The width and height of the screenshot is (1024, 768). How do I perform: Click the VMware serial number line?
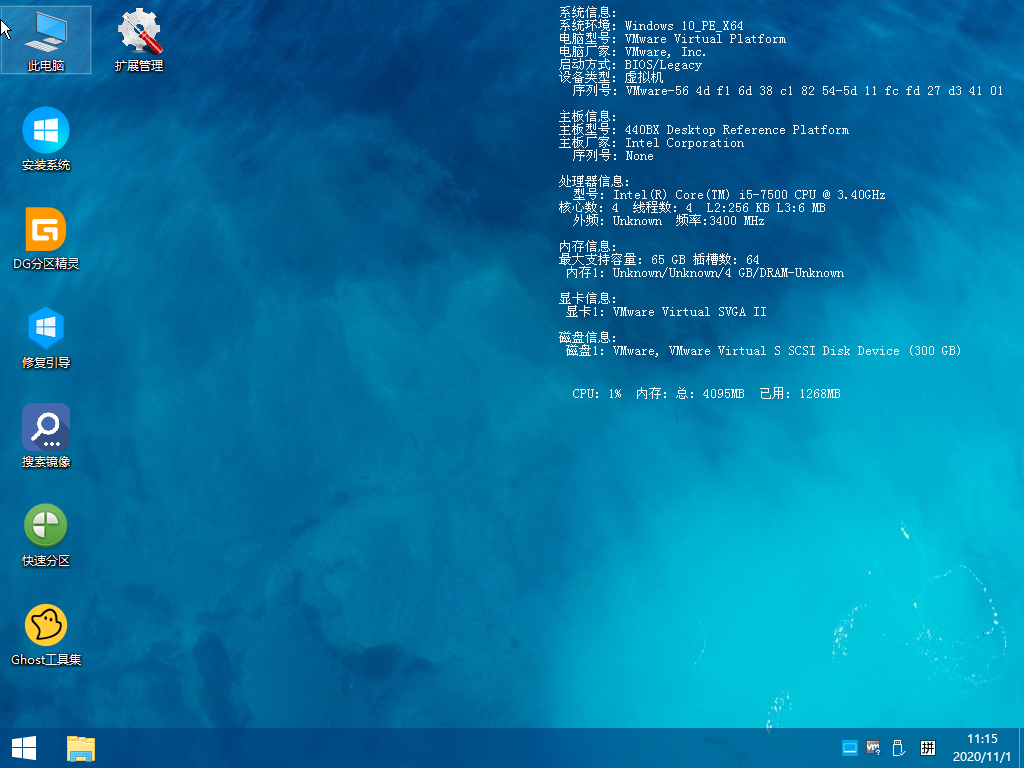coord(788,91)
